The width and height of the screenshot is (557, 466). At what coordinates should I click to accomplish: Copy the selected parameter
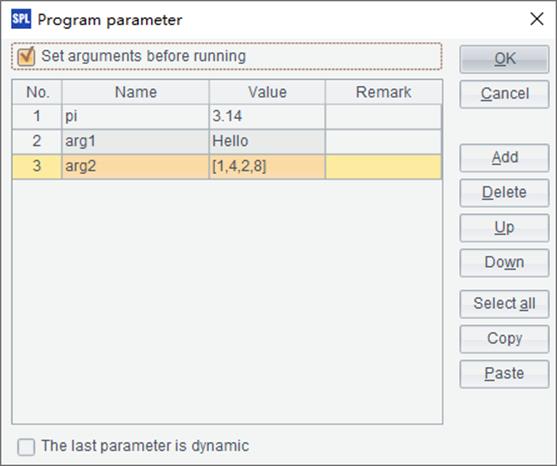tap(504, 339)
